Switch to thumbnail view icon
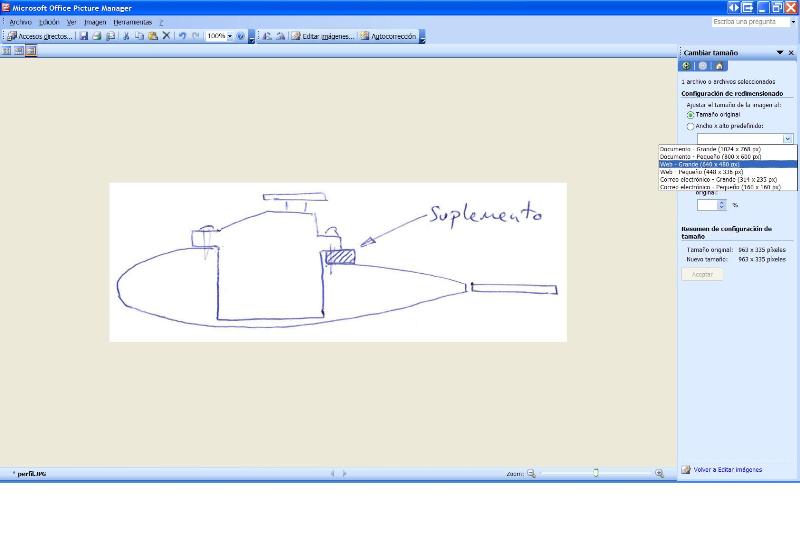Screen dimensions: 800x547 click(6, 50)
